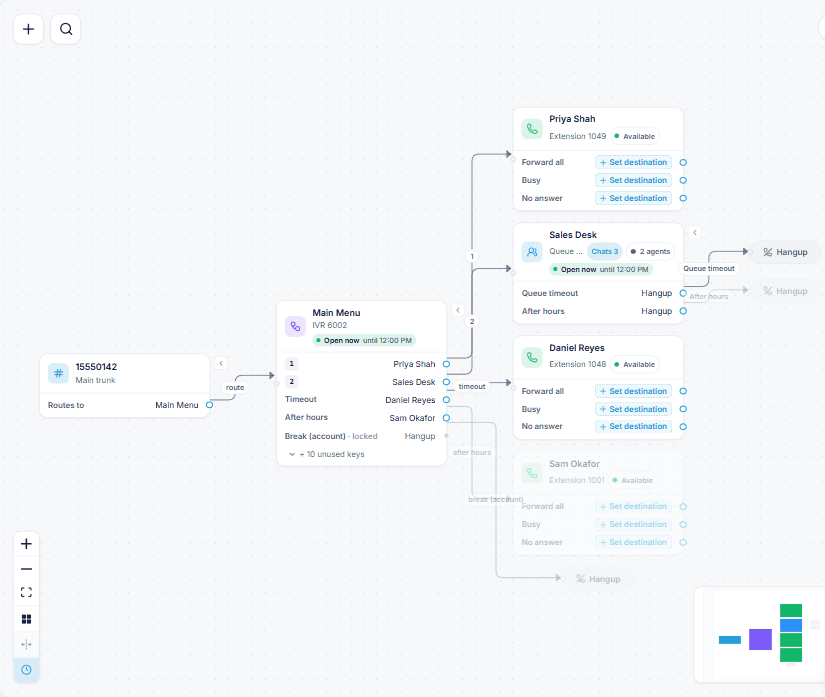Click the Main trunk subtitle
825x697 pixels.
click(95, 380)
